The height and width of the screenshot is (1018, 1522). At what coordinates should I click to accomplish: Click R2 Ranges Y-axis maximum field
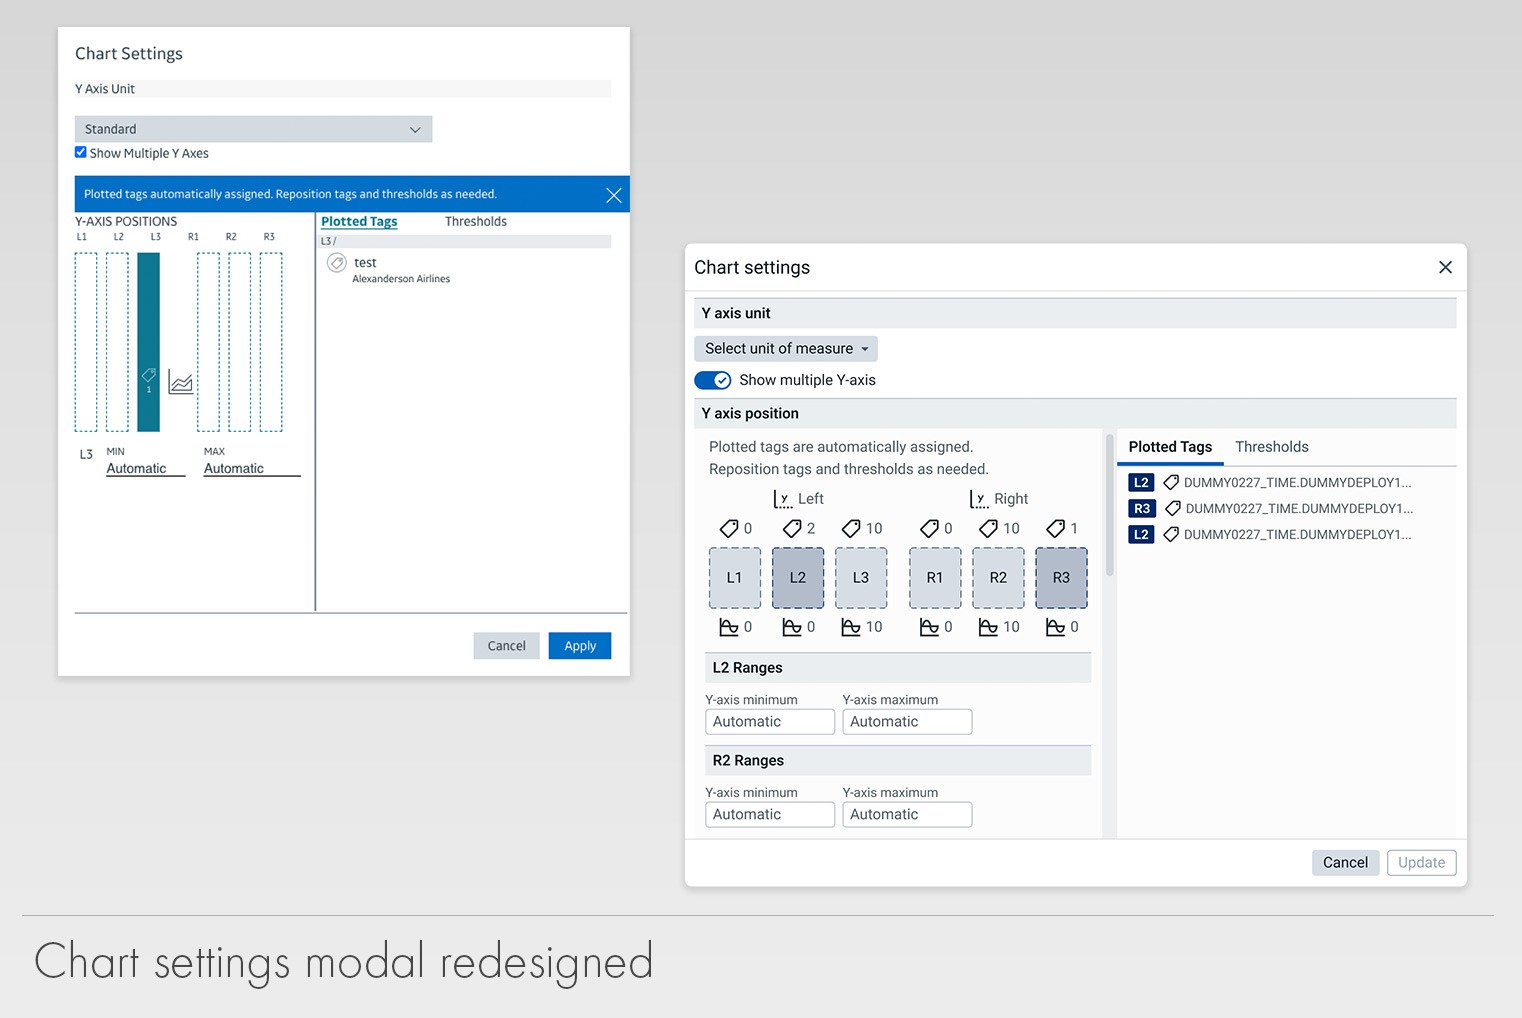click(x=907, y=815)
